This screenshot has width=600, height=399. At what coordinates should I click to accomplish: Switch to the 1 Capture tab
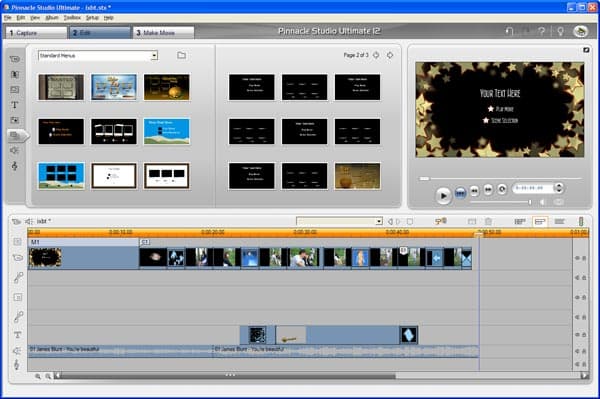tap(36, 33)
